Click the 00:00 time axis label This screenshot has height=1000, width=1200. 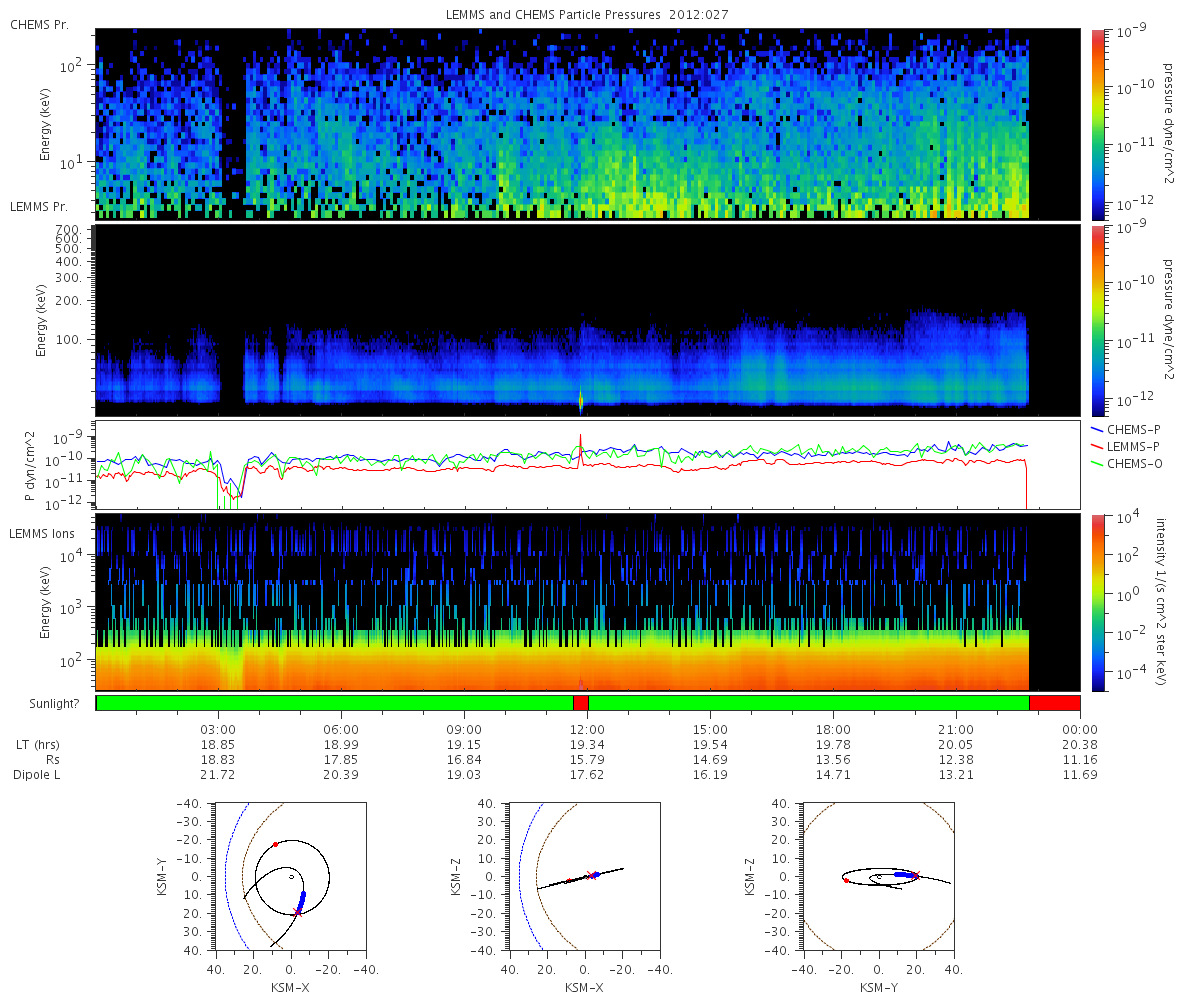[x=1080, y=730]
